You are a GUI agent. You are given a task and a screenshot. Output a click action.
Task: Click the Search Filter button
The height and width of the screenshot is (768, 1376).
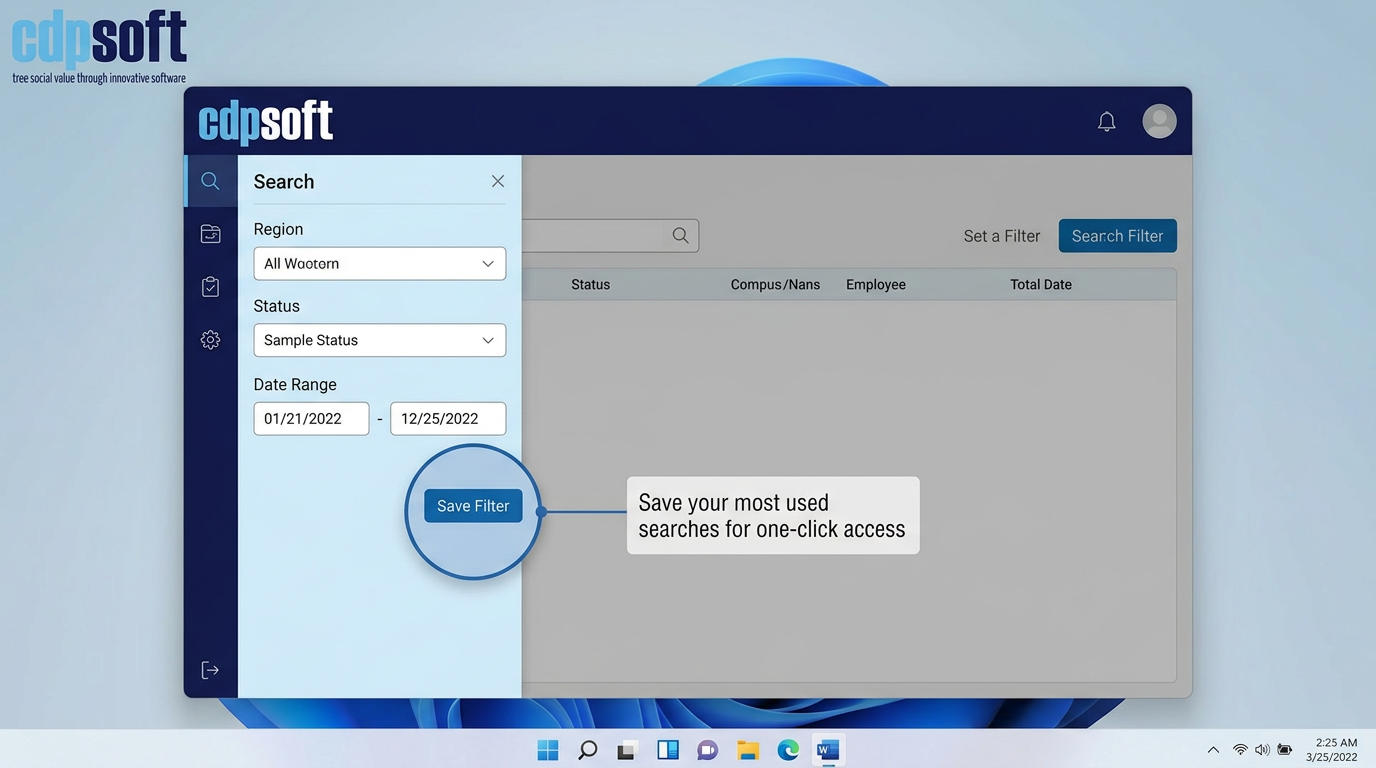pos(1117,236)
